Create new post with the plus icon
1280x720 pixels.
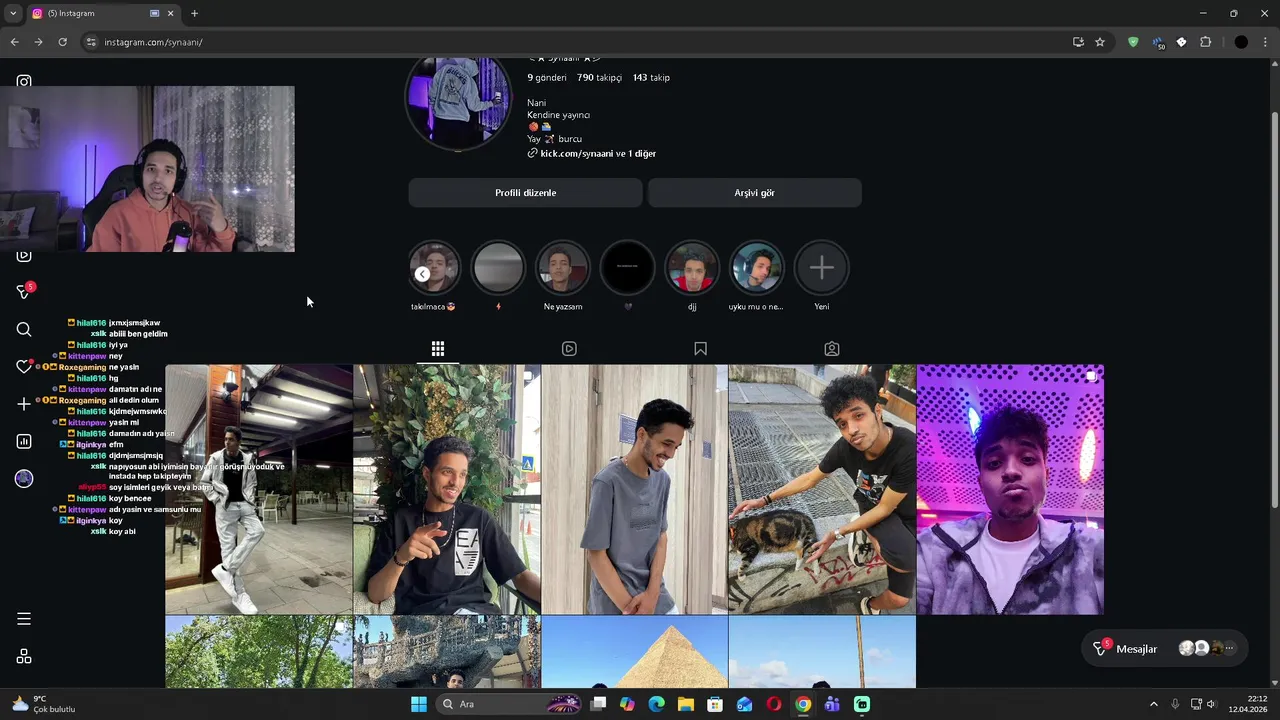(x=24, y=404)
